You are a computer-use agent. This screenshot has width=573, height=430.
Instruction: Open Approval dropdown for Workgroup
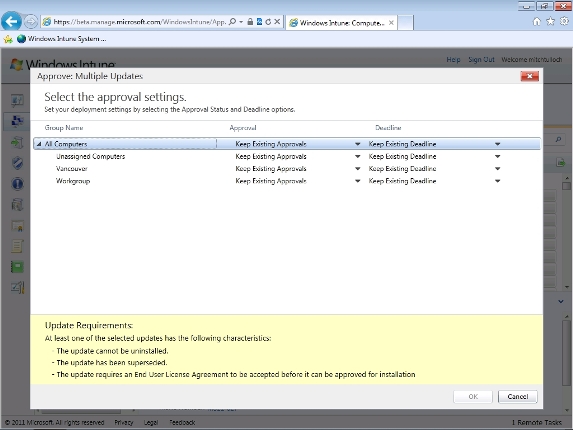tap(358, 181)
